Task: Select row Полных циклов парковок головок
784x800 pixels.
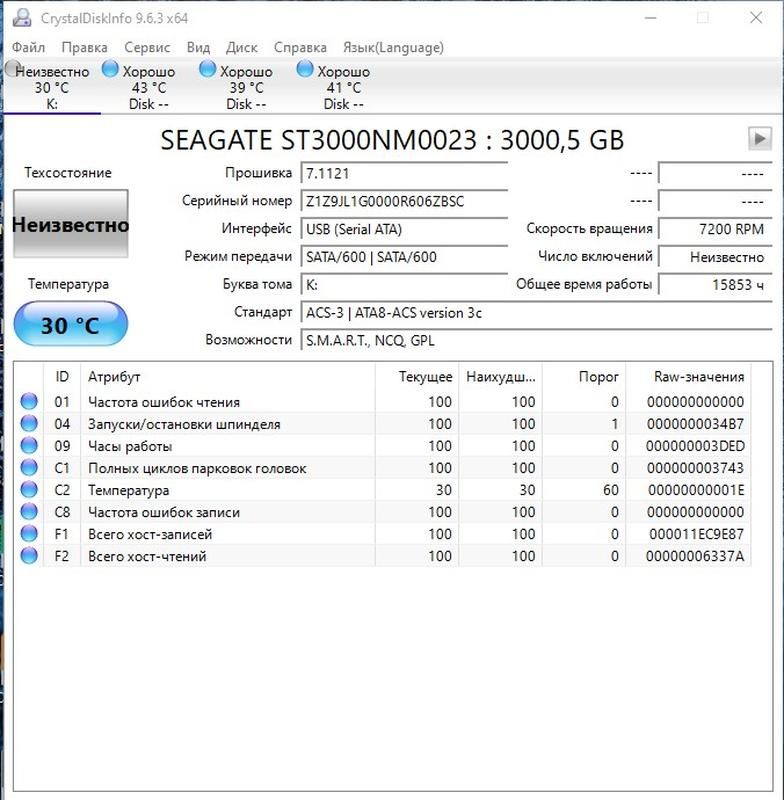Action: [383, 468]
